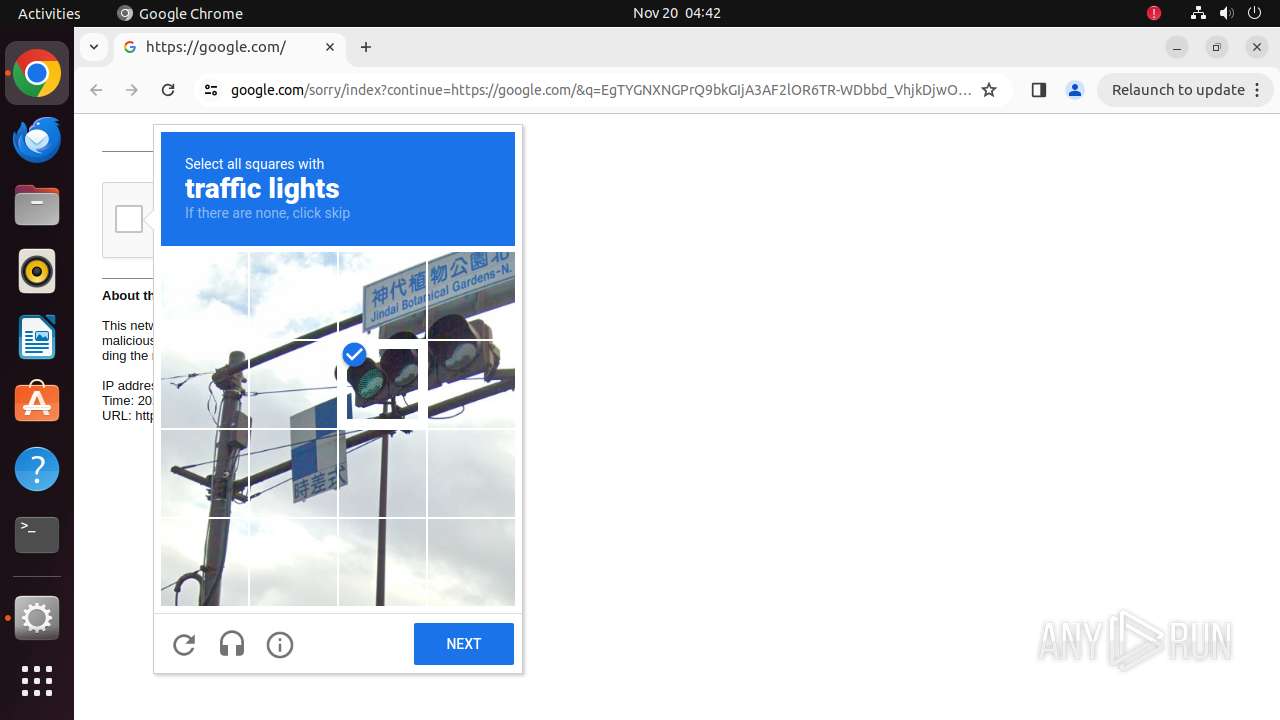Click the blue NEXT button

pyautogui.click(x=464, y=644)
